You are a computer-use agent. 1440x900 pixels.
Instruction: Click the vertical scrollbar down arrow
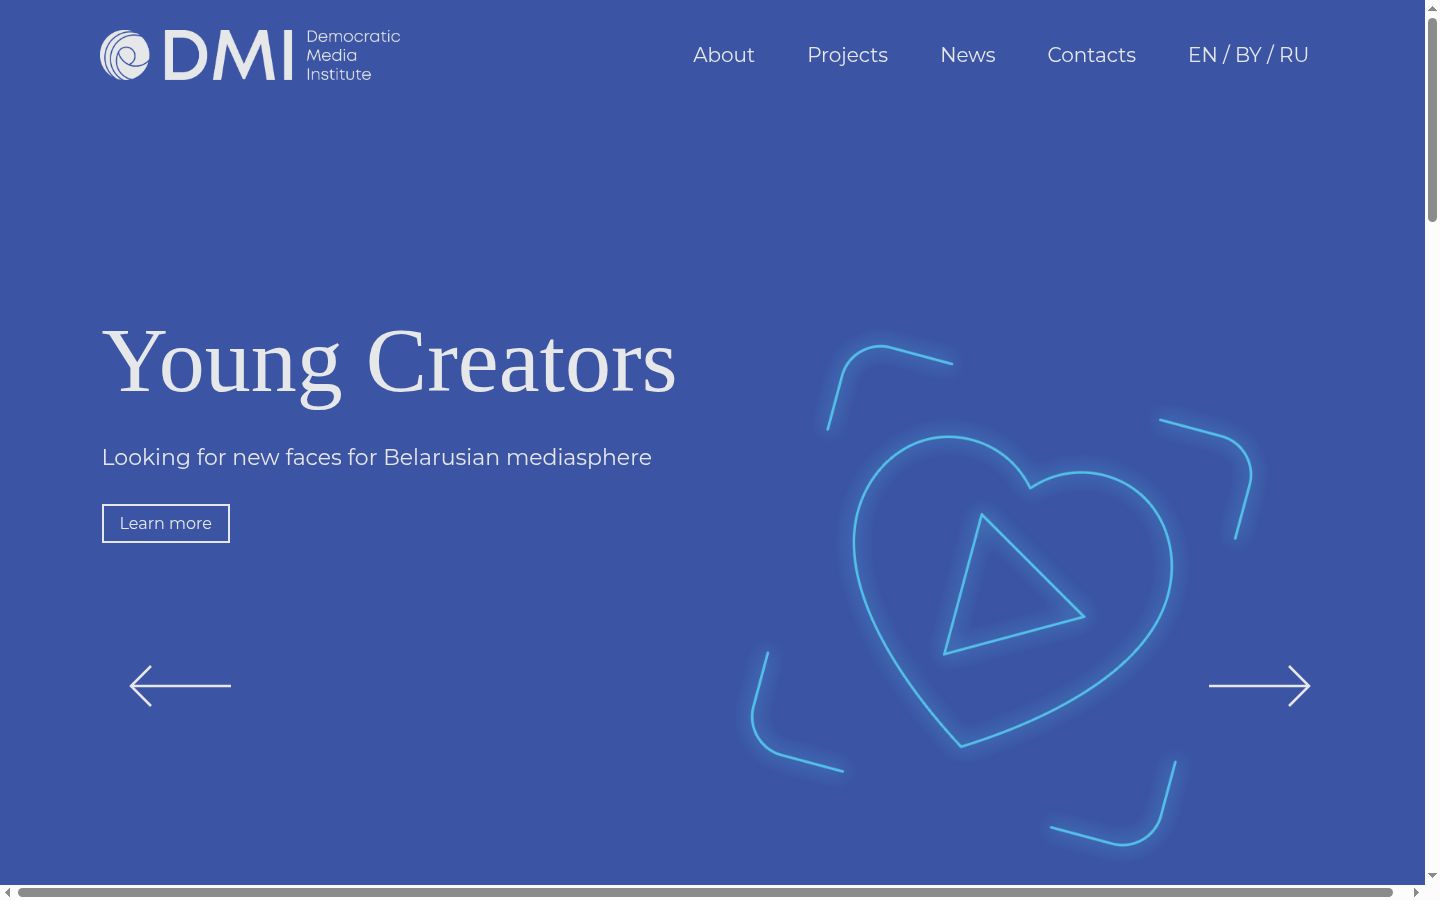tap(1432, 876)
